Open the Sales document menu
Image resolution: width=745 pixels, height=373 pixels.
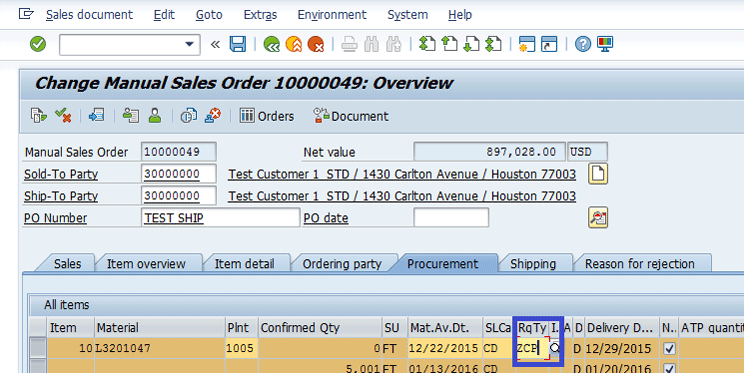89,15
